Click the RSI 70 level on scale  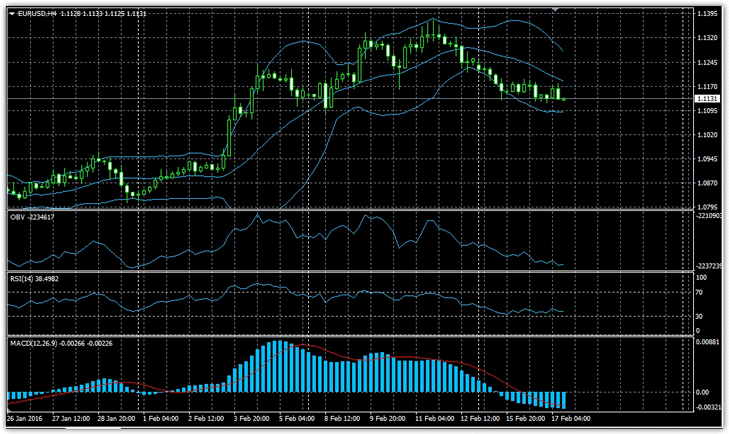pos(700,293)
